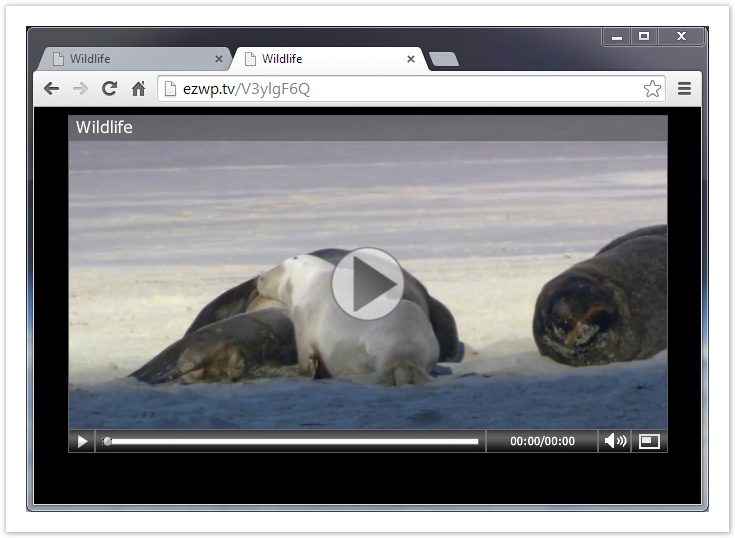Maximize the browser window

[644, 37]
